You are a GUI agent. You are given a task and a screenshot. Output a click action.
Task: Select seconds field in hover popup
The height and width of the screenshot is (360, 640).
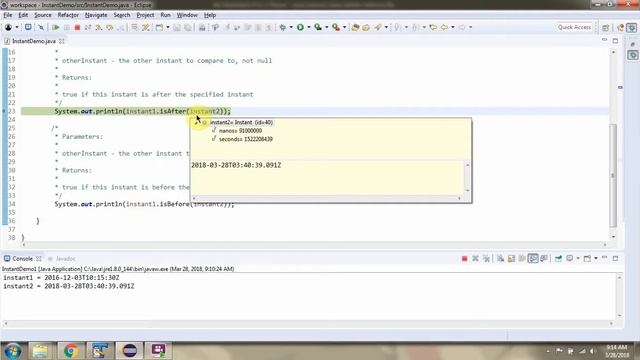245,139
